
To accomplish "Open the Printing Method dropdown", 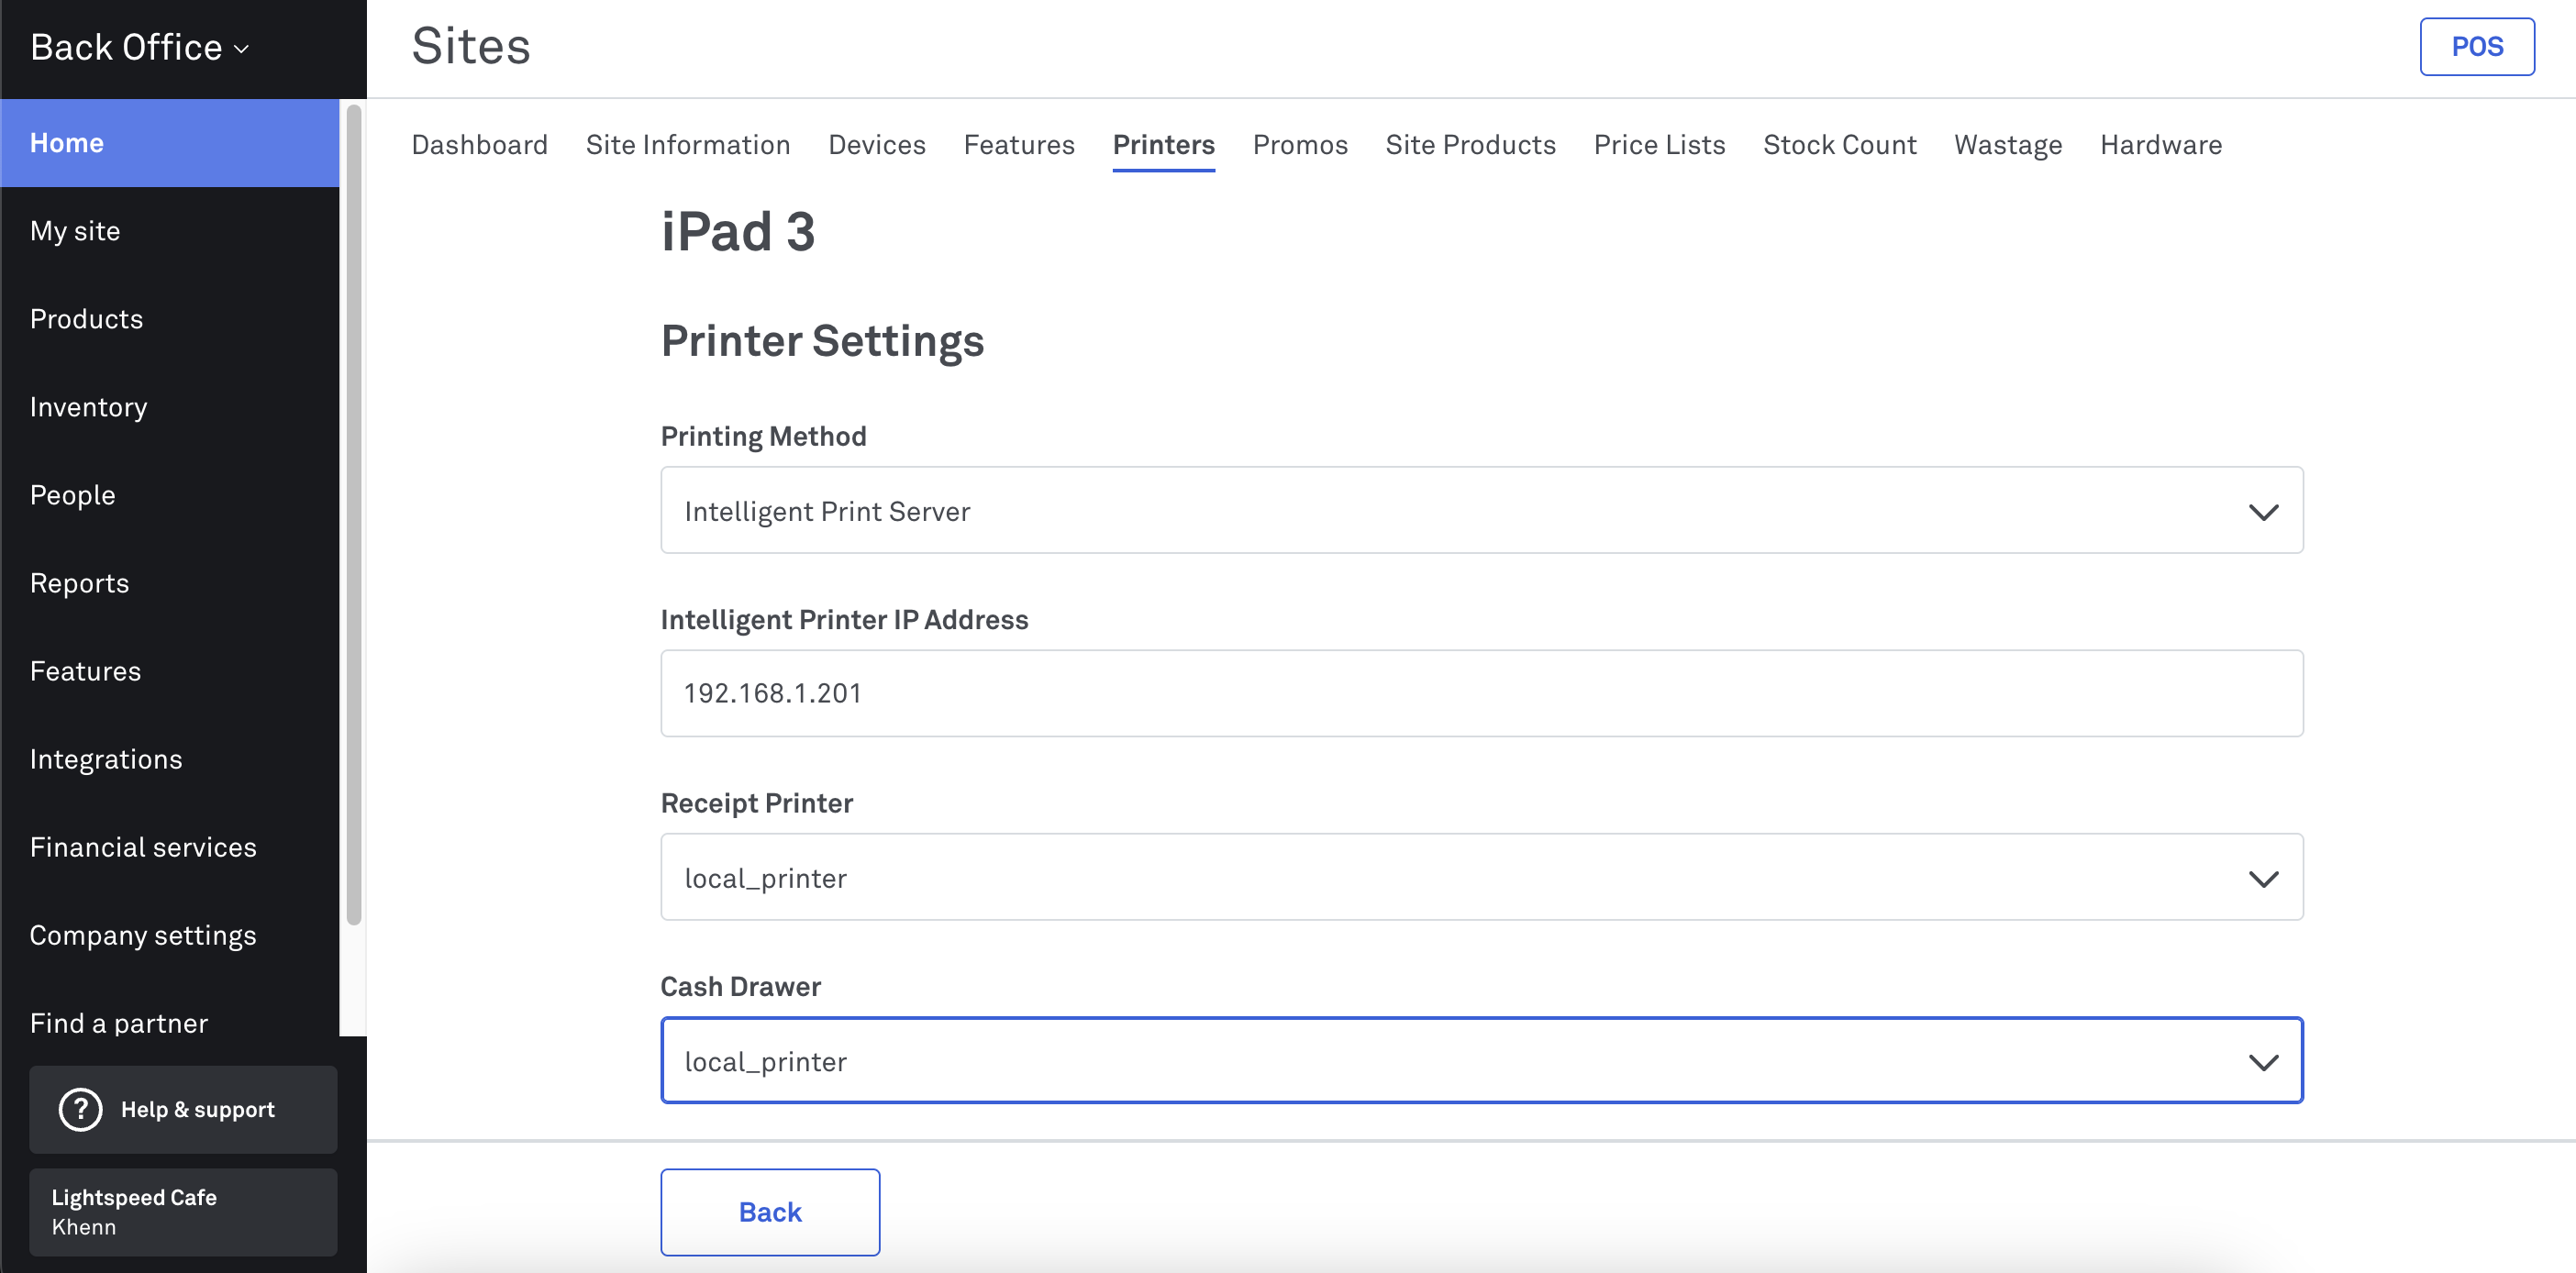I will (x=1481, y=510).
